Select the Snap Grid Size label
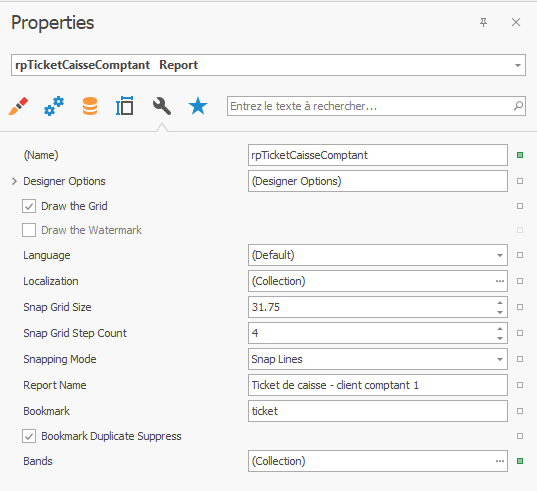This screenshot has height=491, width=537. pyautogui.click(x=57, y=307)
